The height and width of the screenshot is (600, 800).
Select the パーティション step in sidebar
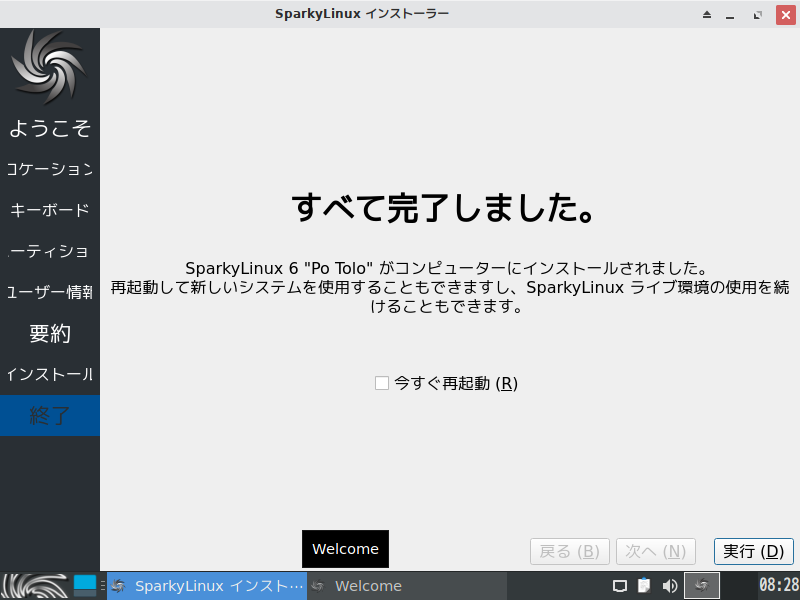tap(50, 251)
